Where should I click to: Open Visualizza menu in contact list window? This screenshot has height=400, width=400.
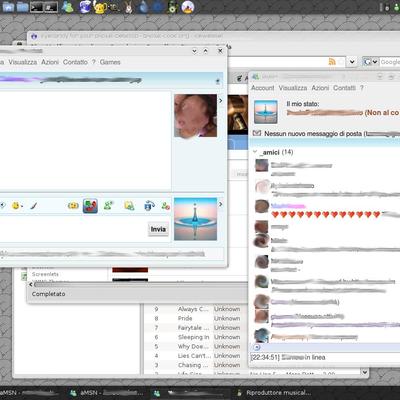[x=293, y=88]
